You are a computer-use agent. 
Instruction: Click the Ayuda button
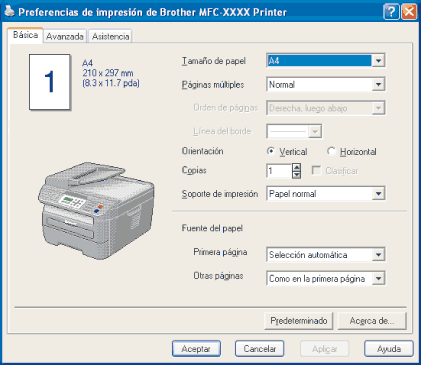pos(389,349)
